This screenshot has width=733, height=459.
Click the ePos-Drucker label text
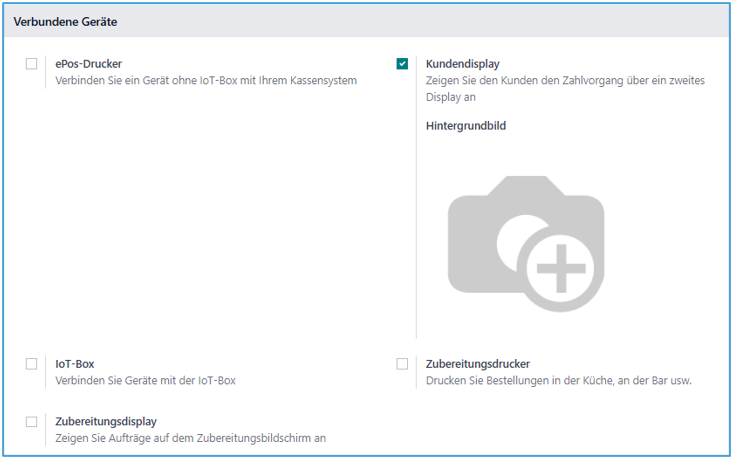tap(88, 64)
